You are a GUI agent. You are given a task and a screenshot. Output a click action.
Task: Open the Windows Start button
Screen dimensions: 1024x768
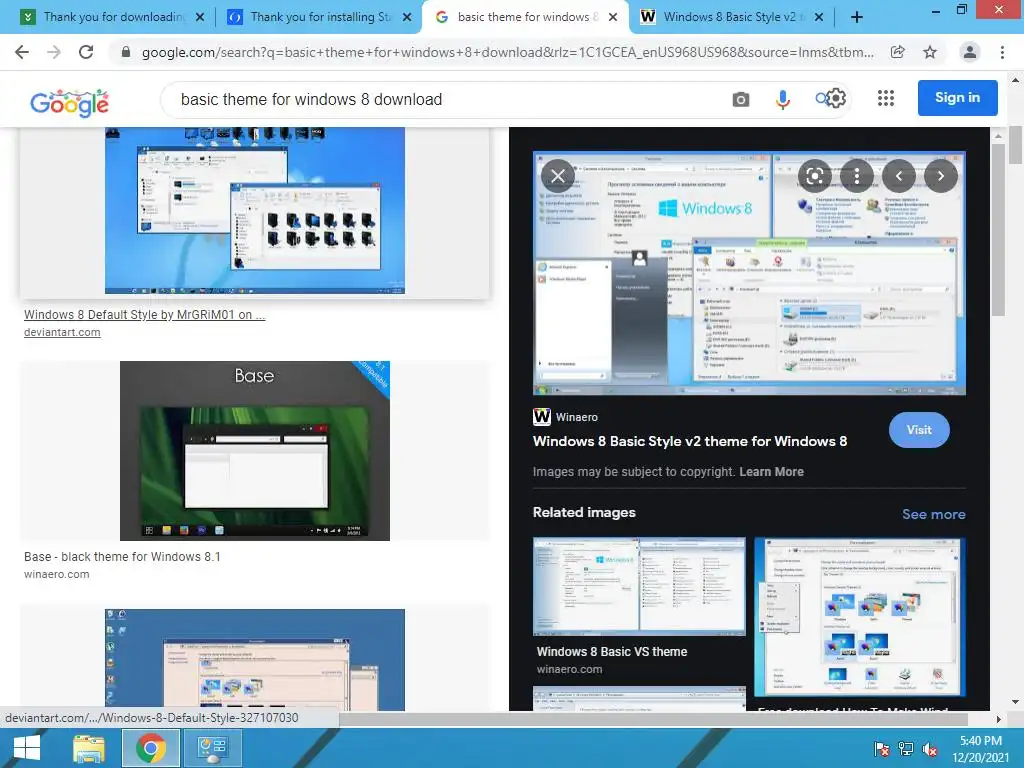coord(26,748)
